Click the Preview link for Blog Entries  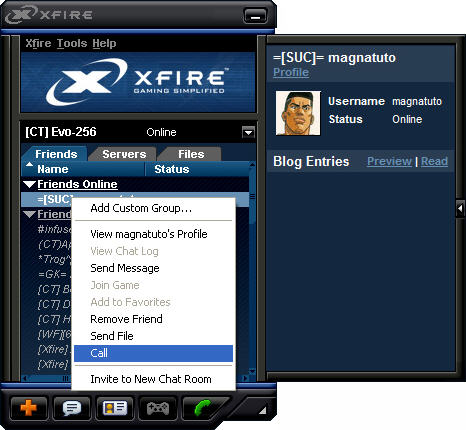[x=389, y=161]
